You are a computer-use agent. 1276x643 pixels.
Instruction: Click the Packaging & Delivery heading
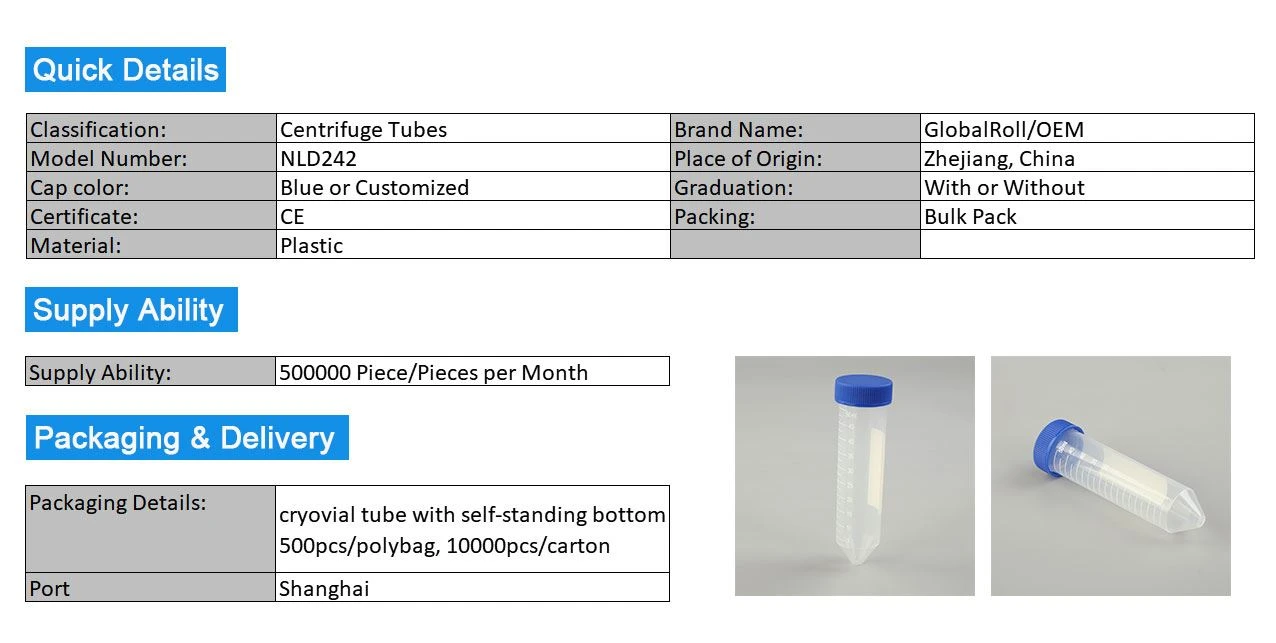tap(187, 437)
